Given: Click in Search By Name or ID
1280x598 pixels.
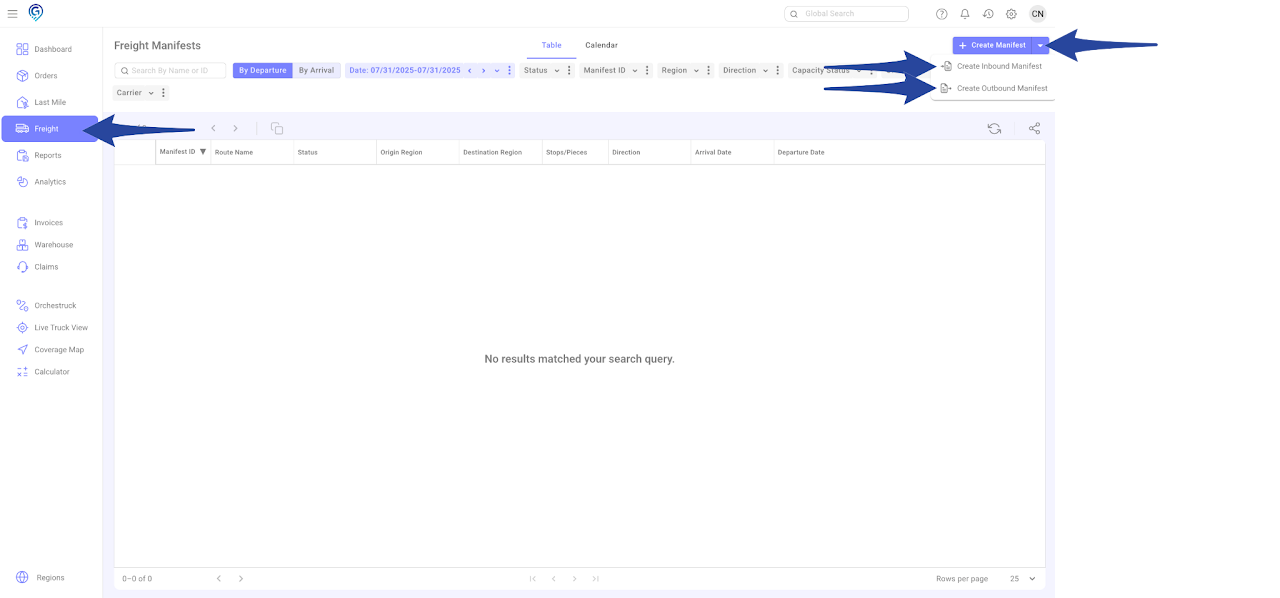Looking at the screenshot, I should pos(171,71).
